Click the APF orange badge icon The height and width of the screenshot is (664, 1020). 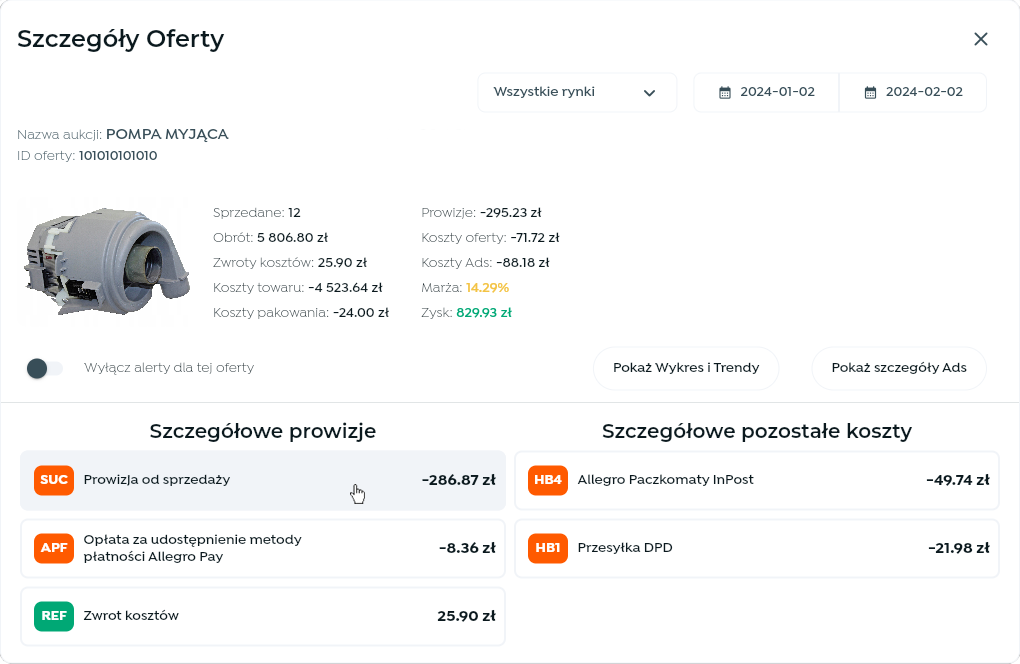[54, 548]
